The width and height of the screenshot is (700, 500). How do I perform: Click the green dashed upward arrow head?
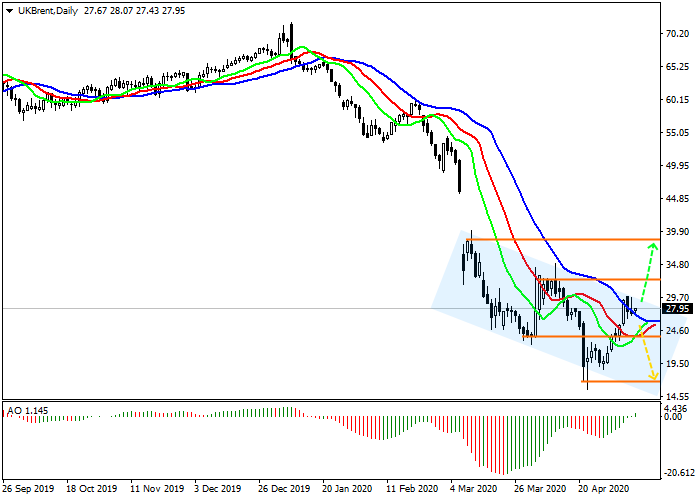click(655, 246)
